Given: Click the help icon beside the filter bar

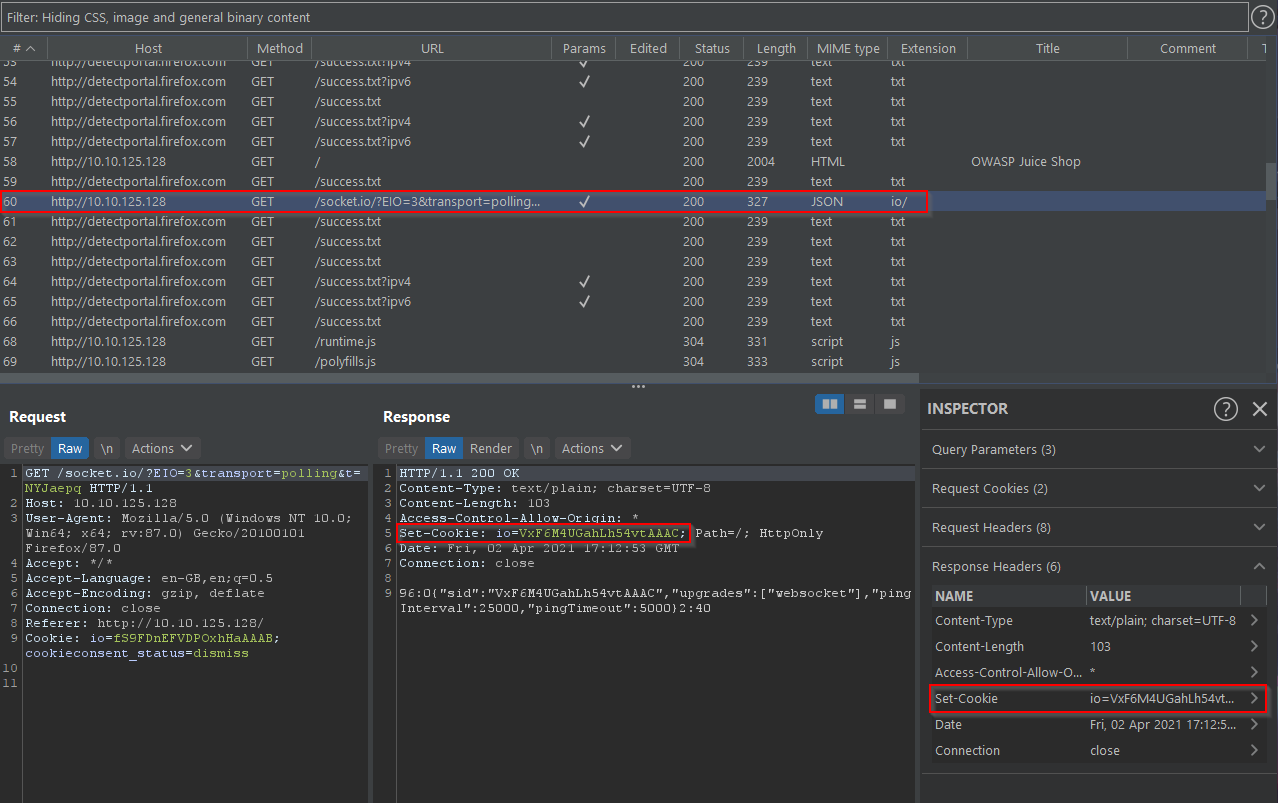Looking at the screenshot, I should click(x=1263, y=16).
